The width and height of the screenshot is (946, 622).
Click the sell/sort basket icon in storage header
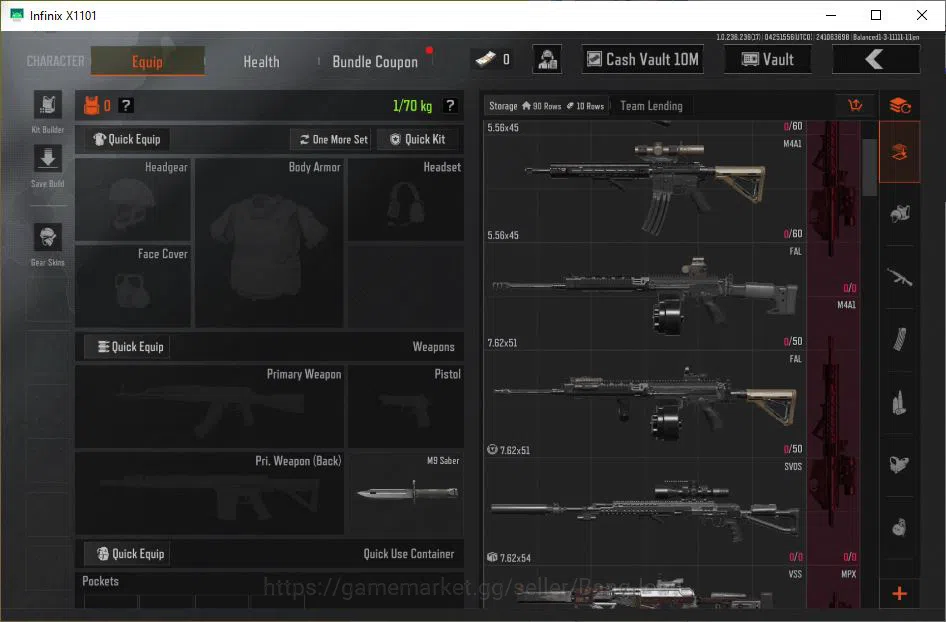coord(855,106)
